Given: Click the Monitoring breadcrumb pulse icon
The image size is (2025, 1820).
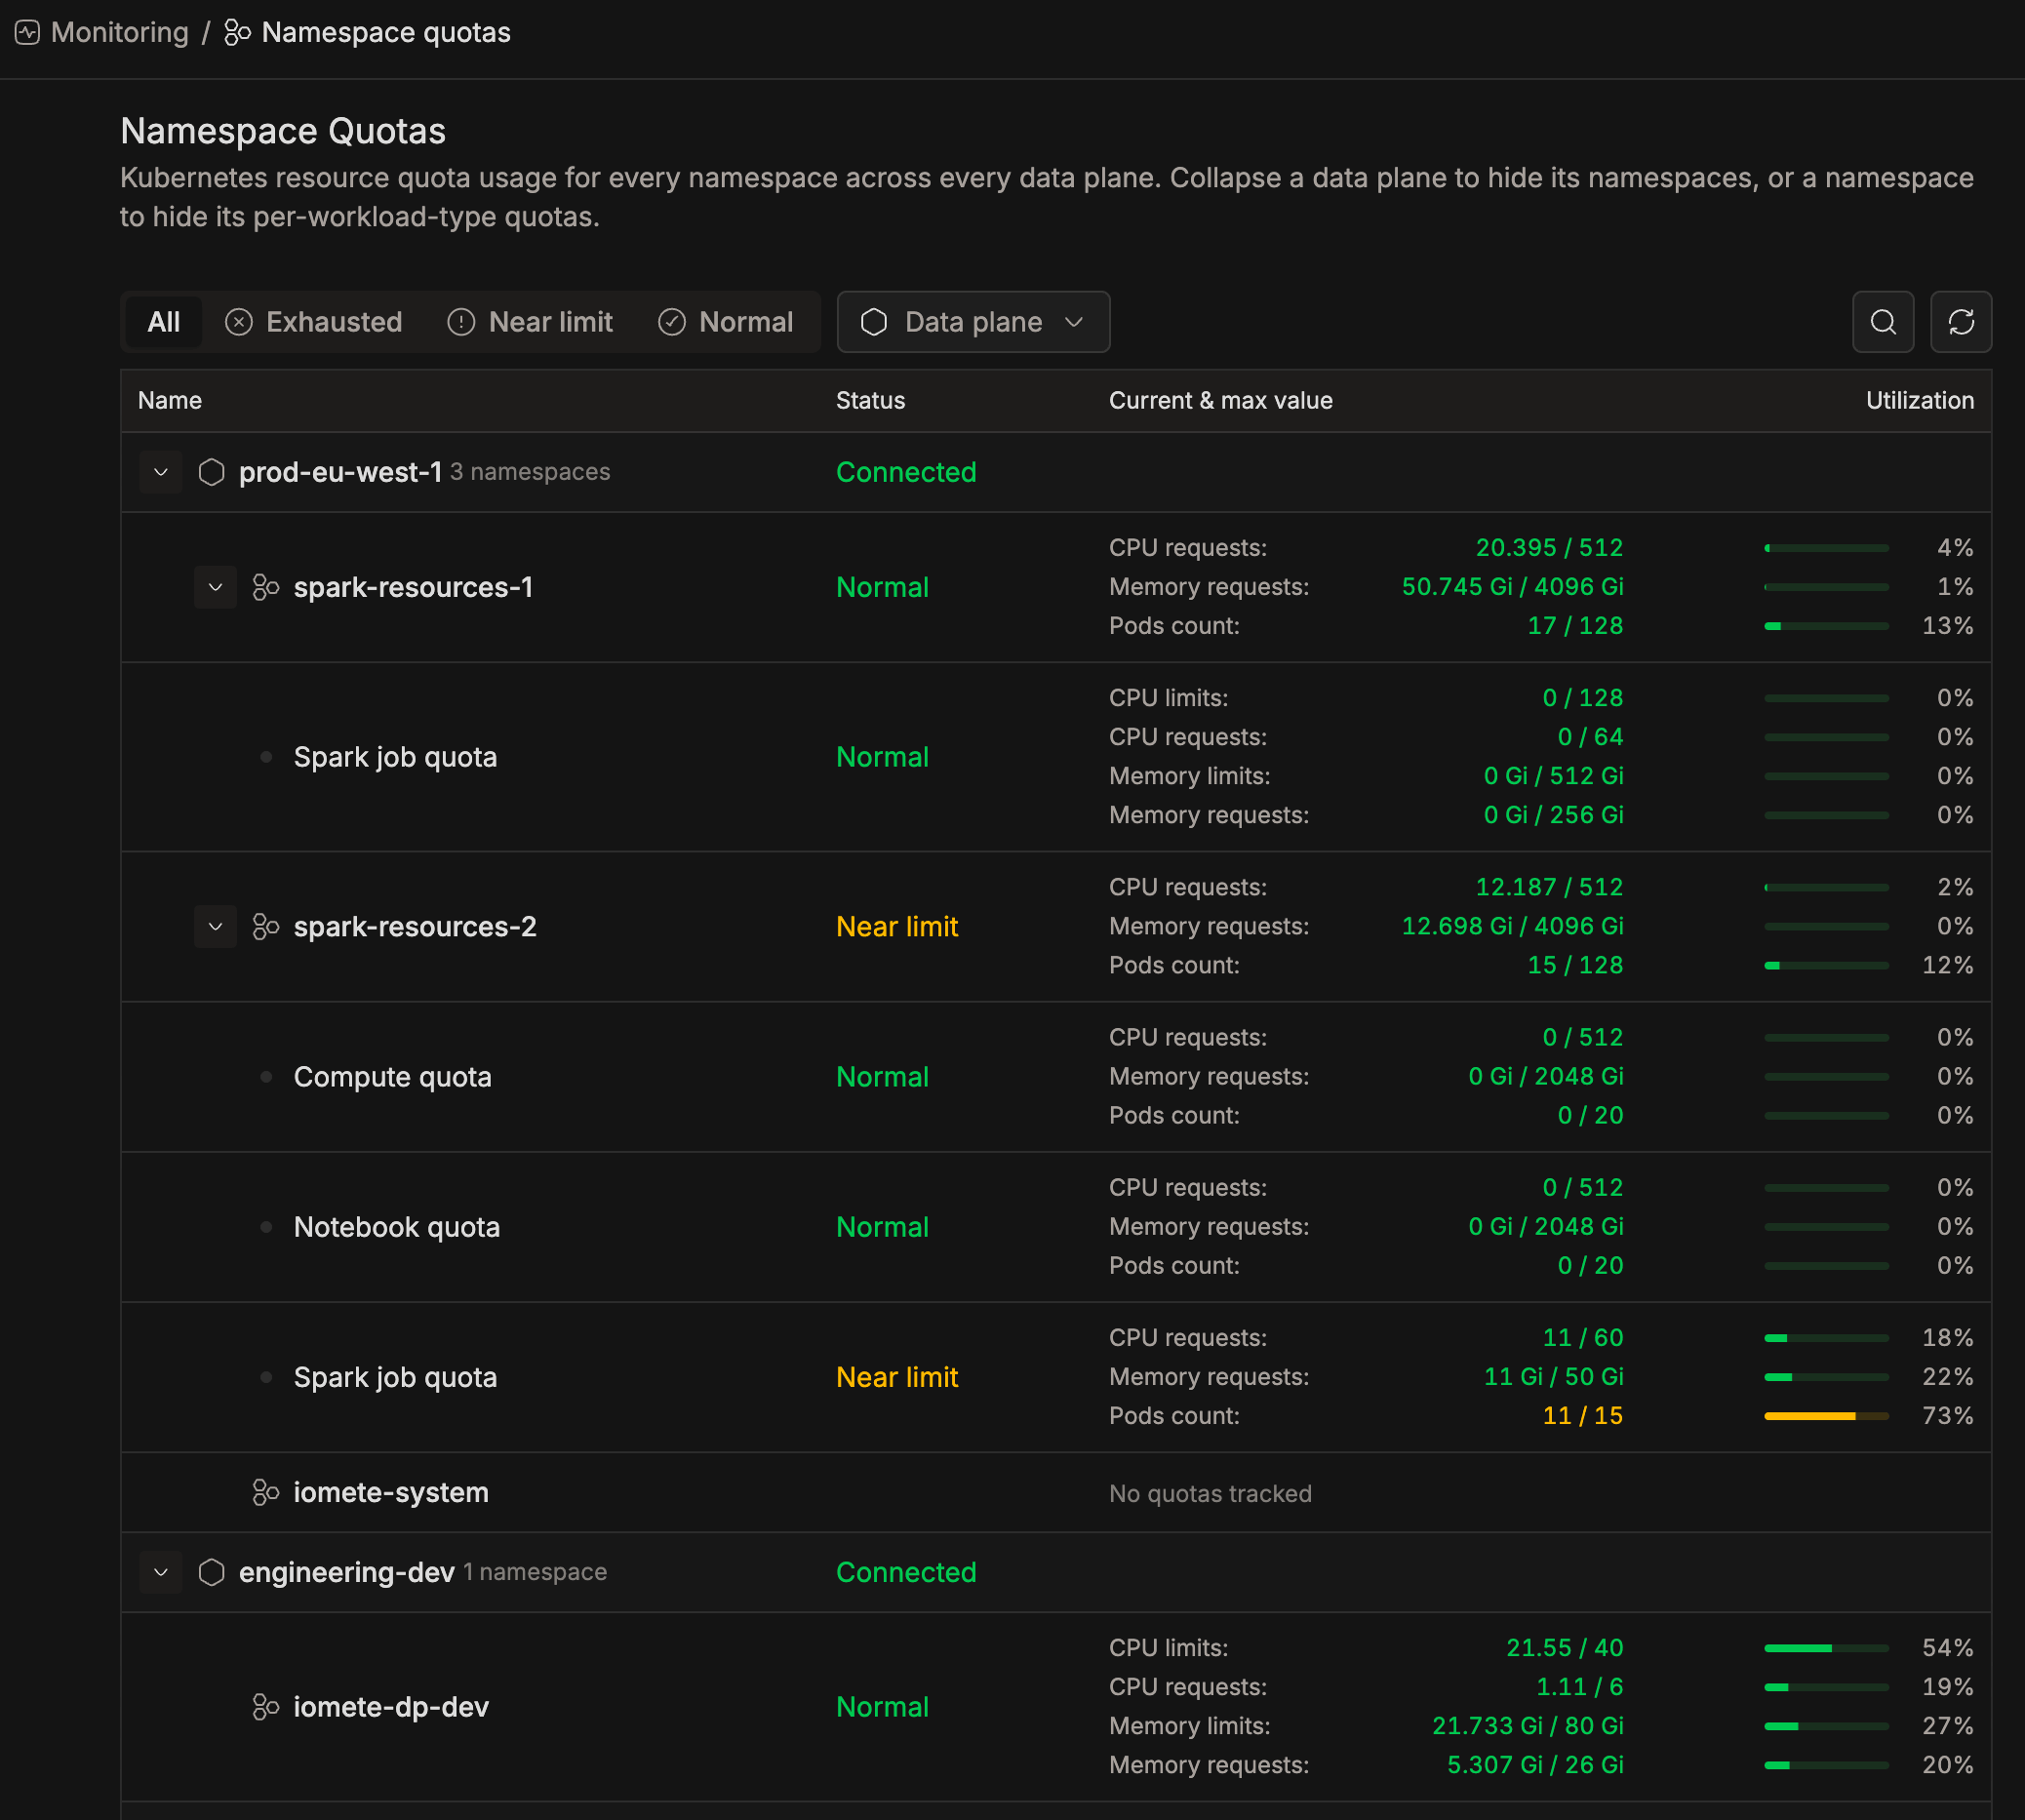Looking at the screenshot, I should (28, 33).
